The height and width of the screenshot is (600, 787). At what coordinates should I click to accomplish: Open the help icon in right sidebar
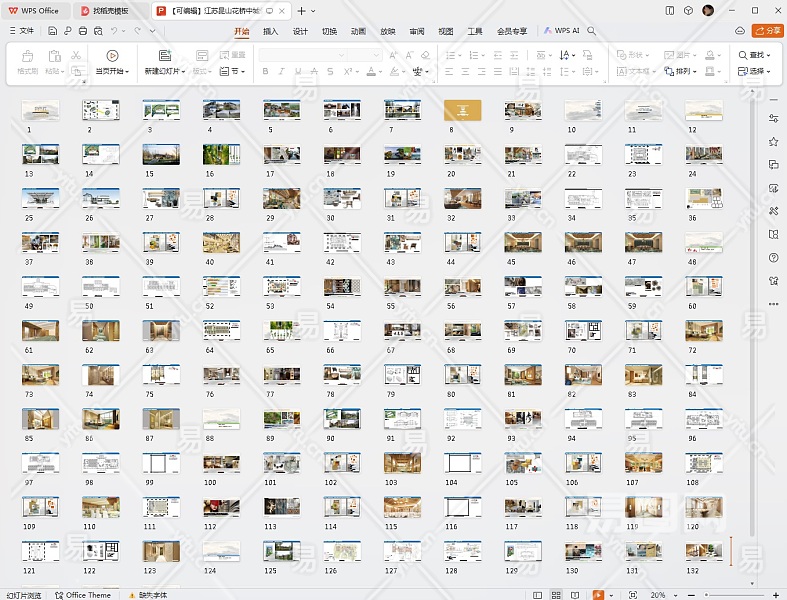[x=773, y=257]
